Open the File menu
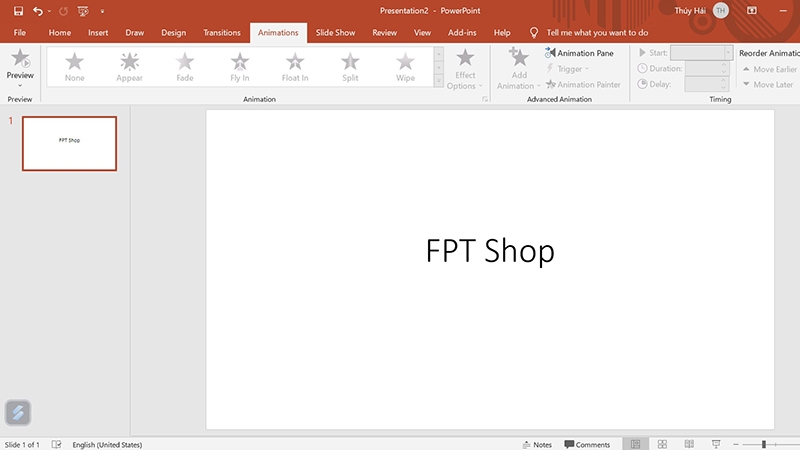This screenshot has height=450, width=800. point(19,33)
